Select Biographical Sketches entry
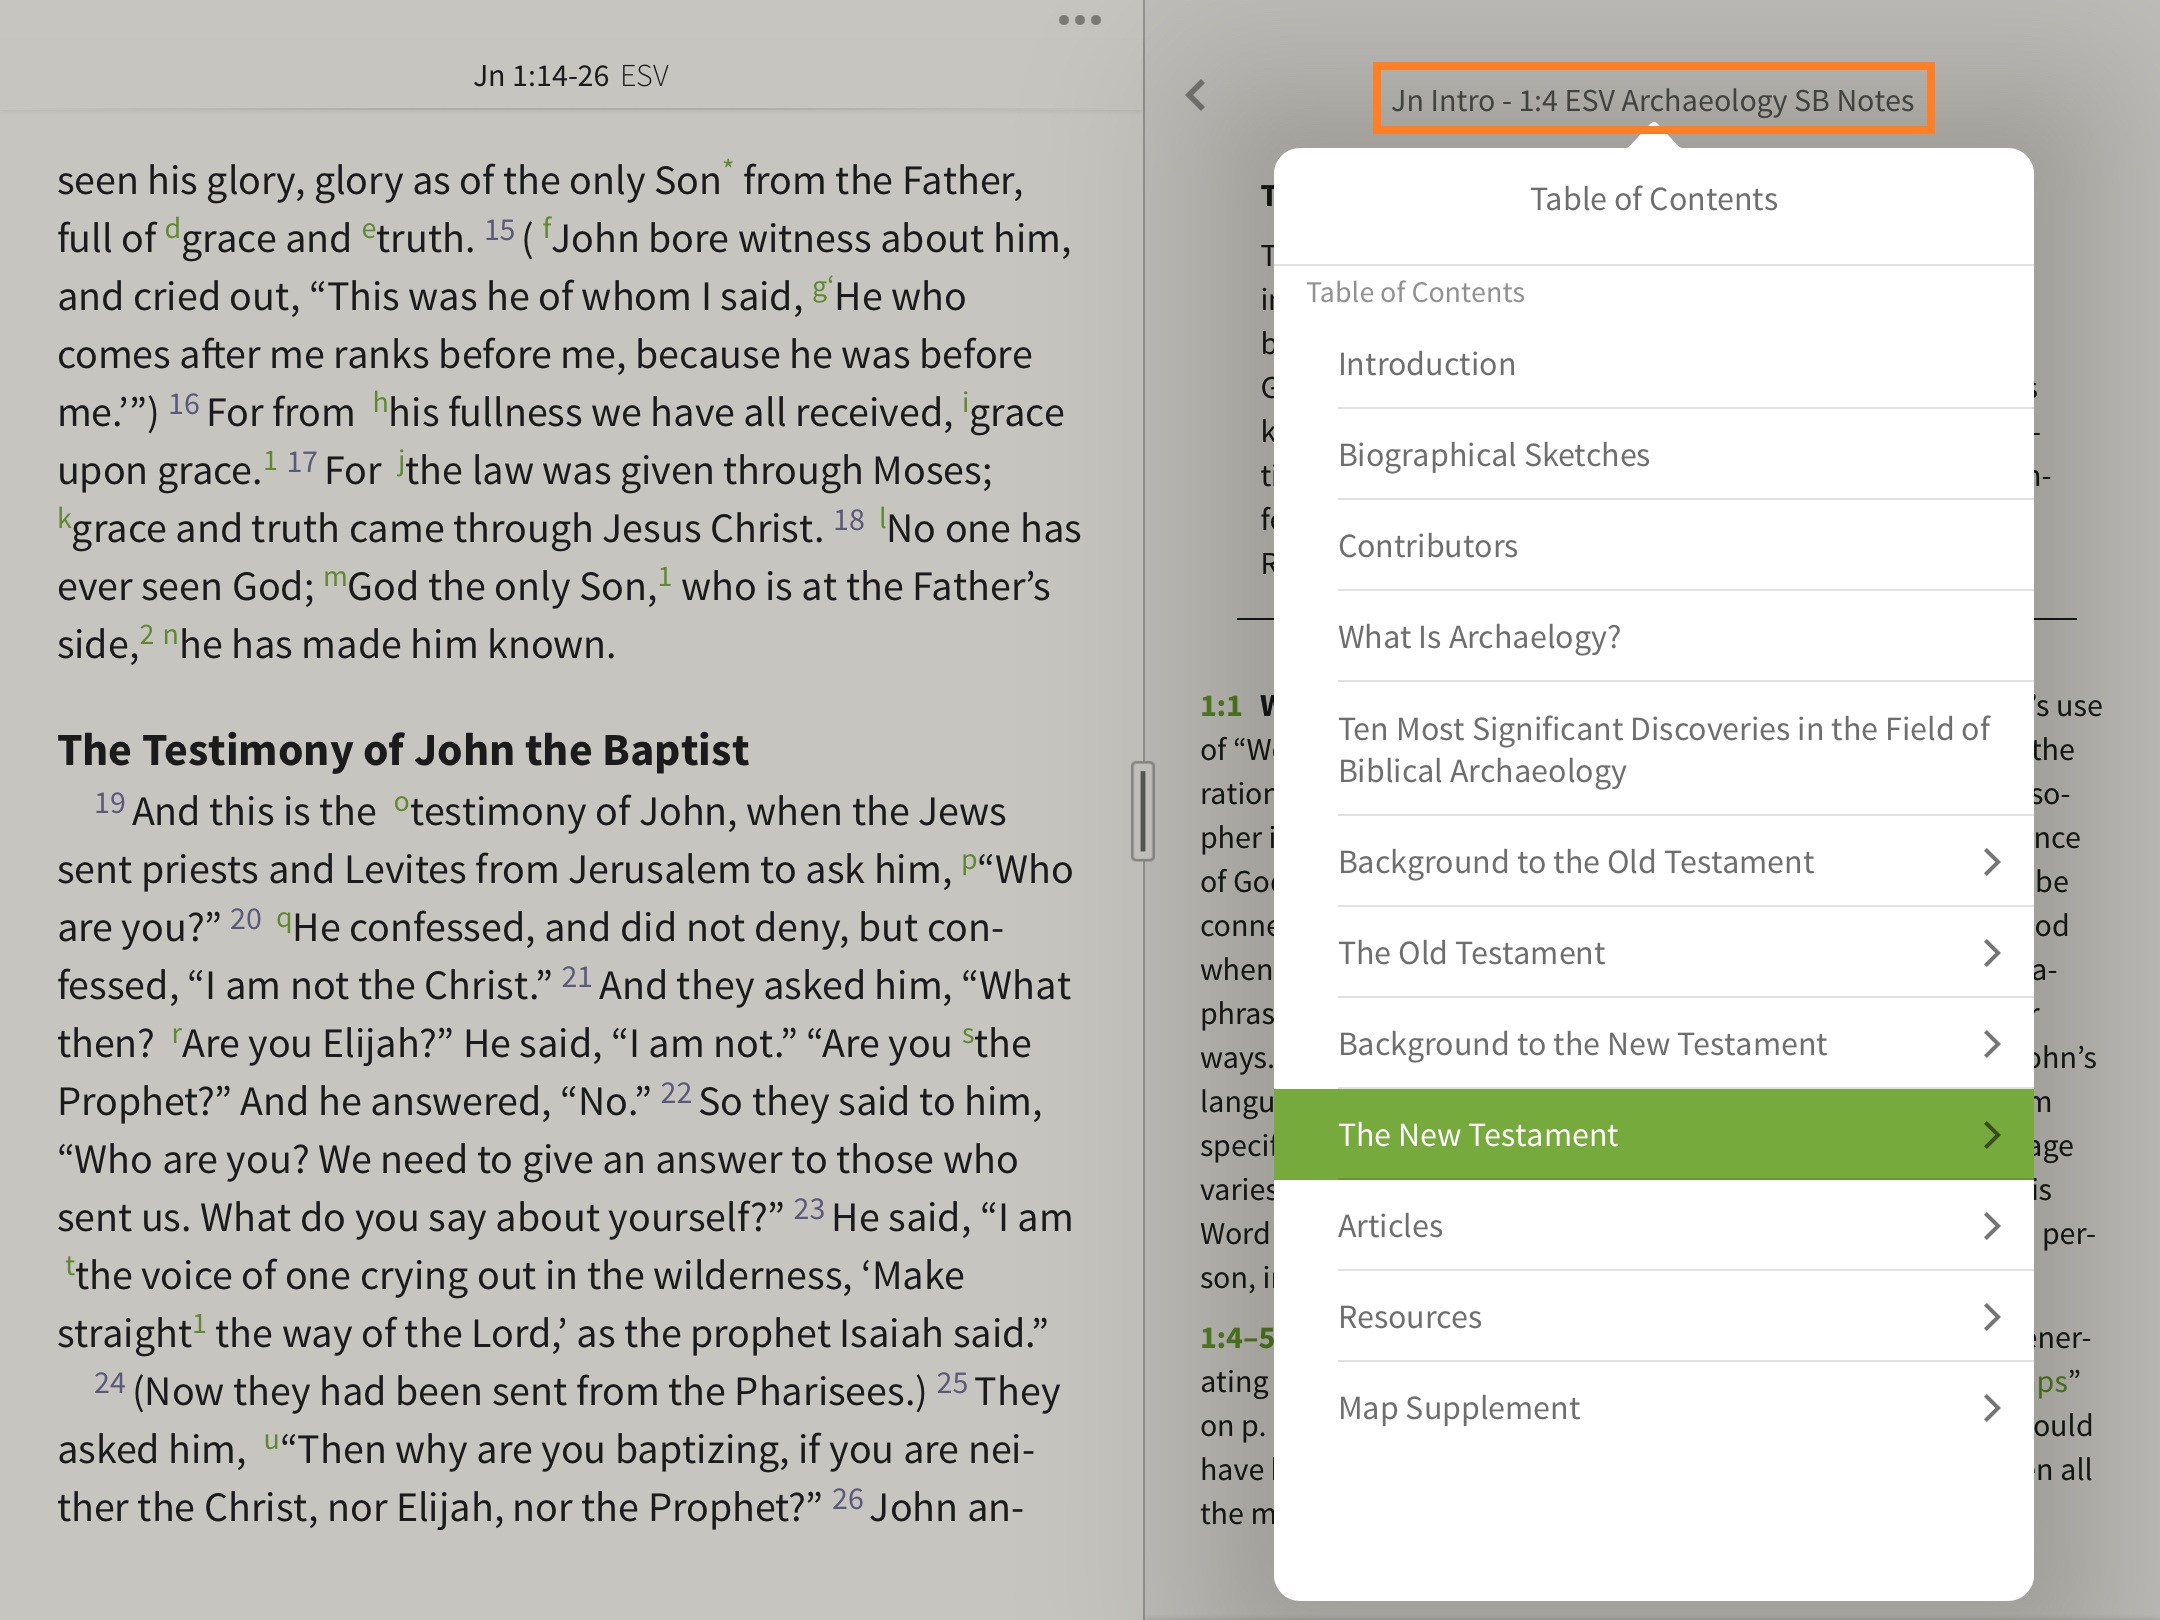Image resolution: width=2160 pixels, height=1620 pixels. coord(1654,455)
